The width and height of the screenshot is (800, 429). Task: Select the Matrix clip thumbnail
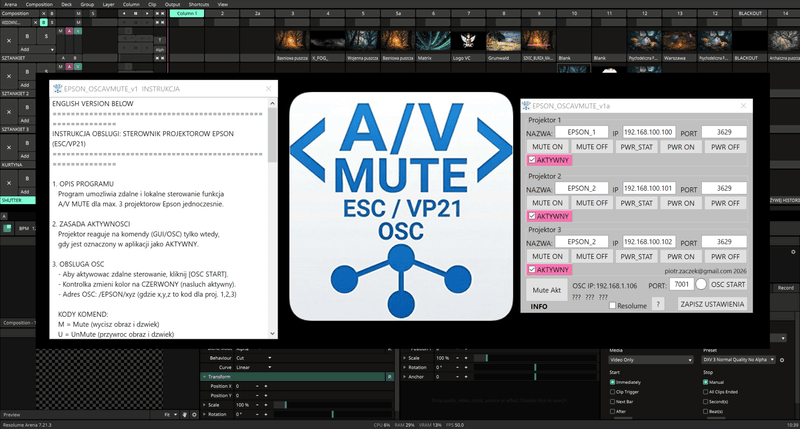coord(433,41)
